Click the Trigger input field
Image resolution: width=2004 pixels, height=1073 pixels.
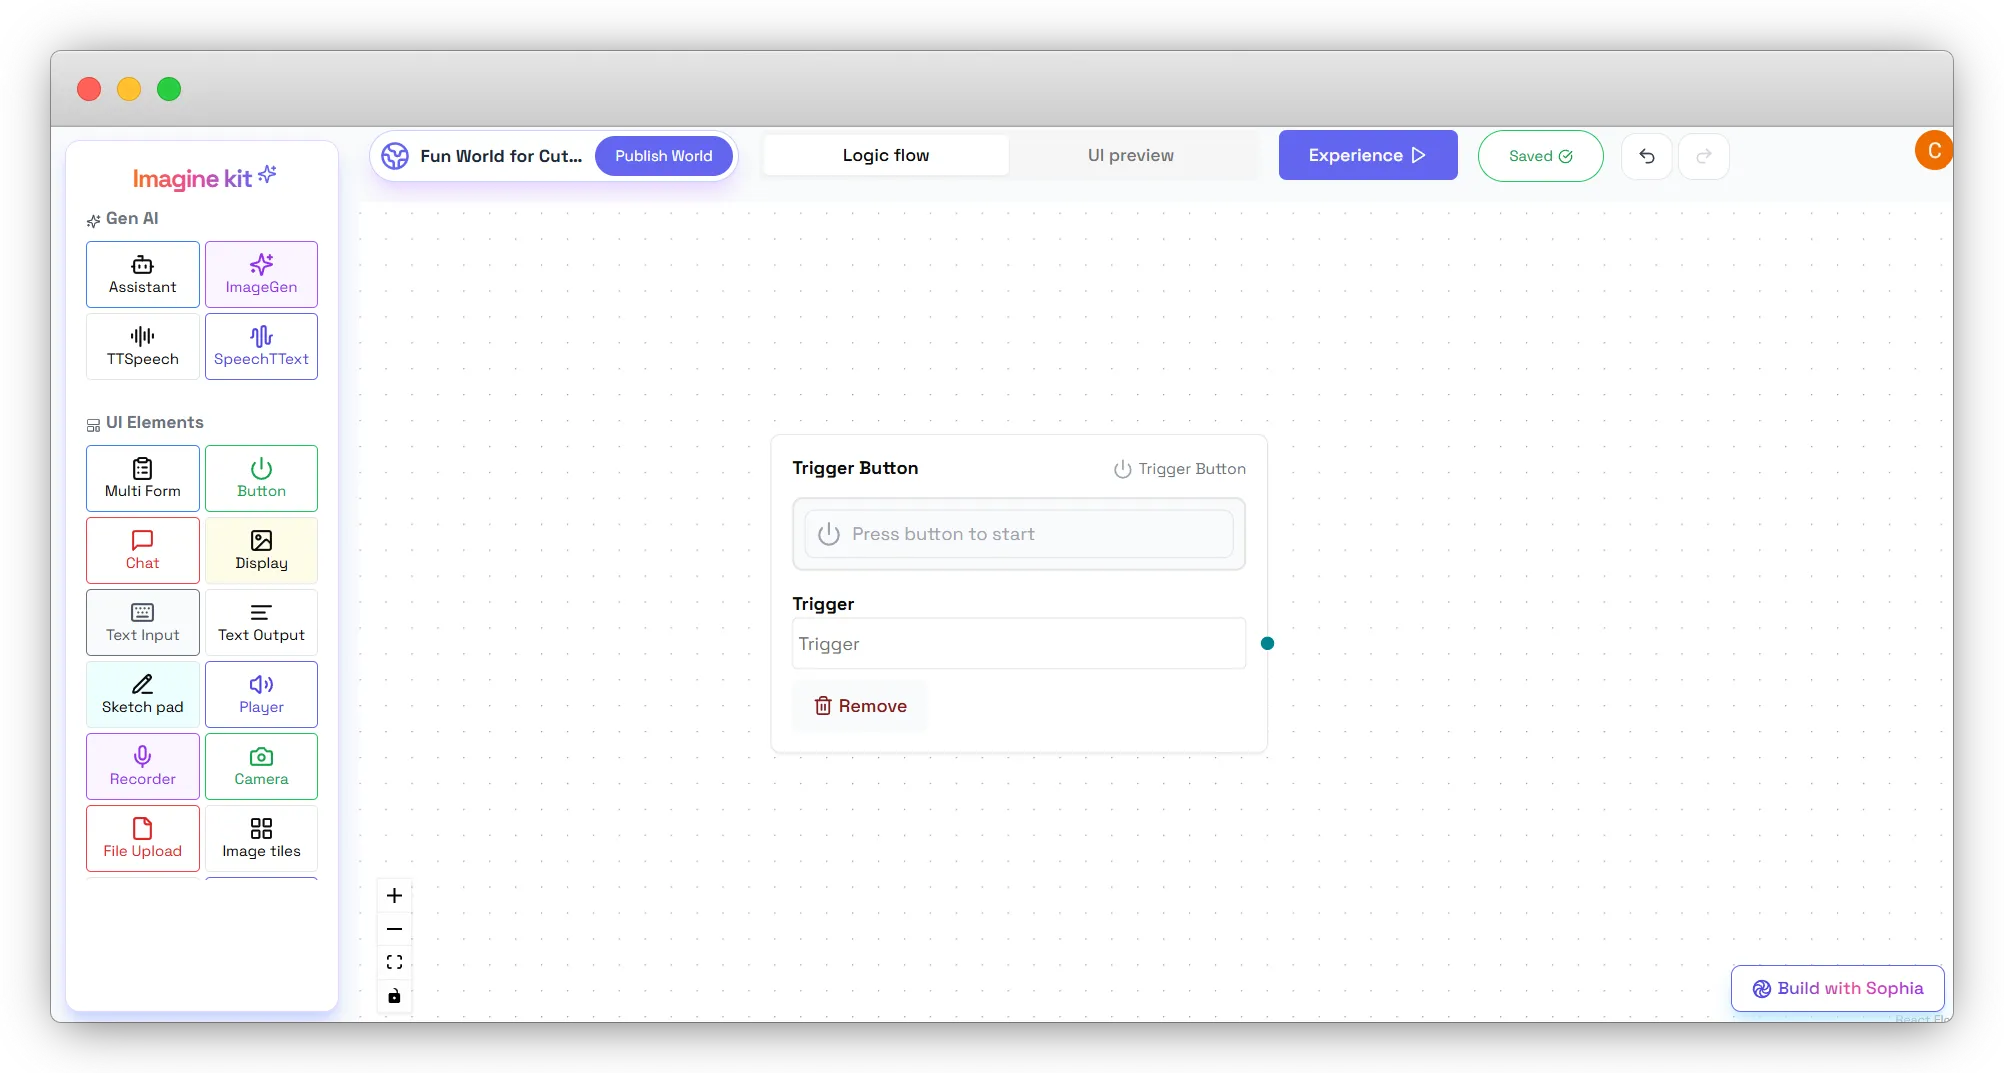(x=1017, y=643)
